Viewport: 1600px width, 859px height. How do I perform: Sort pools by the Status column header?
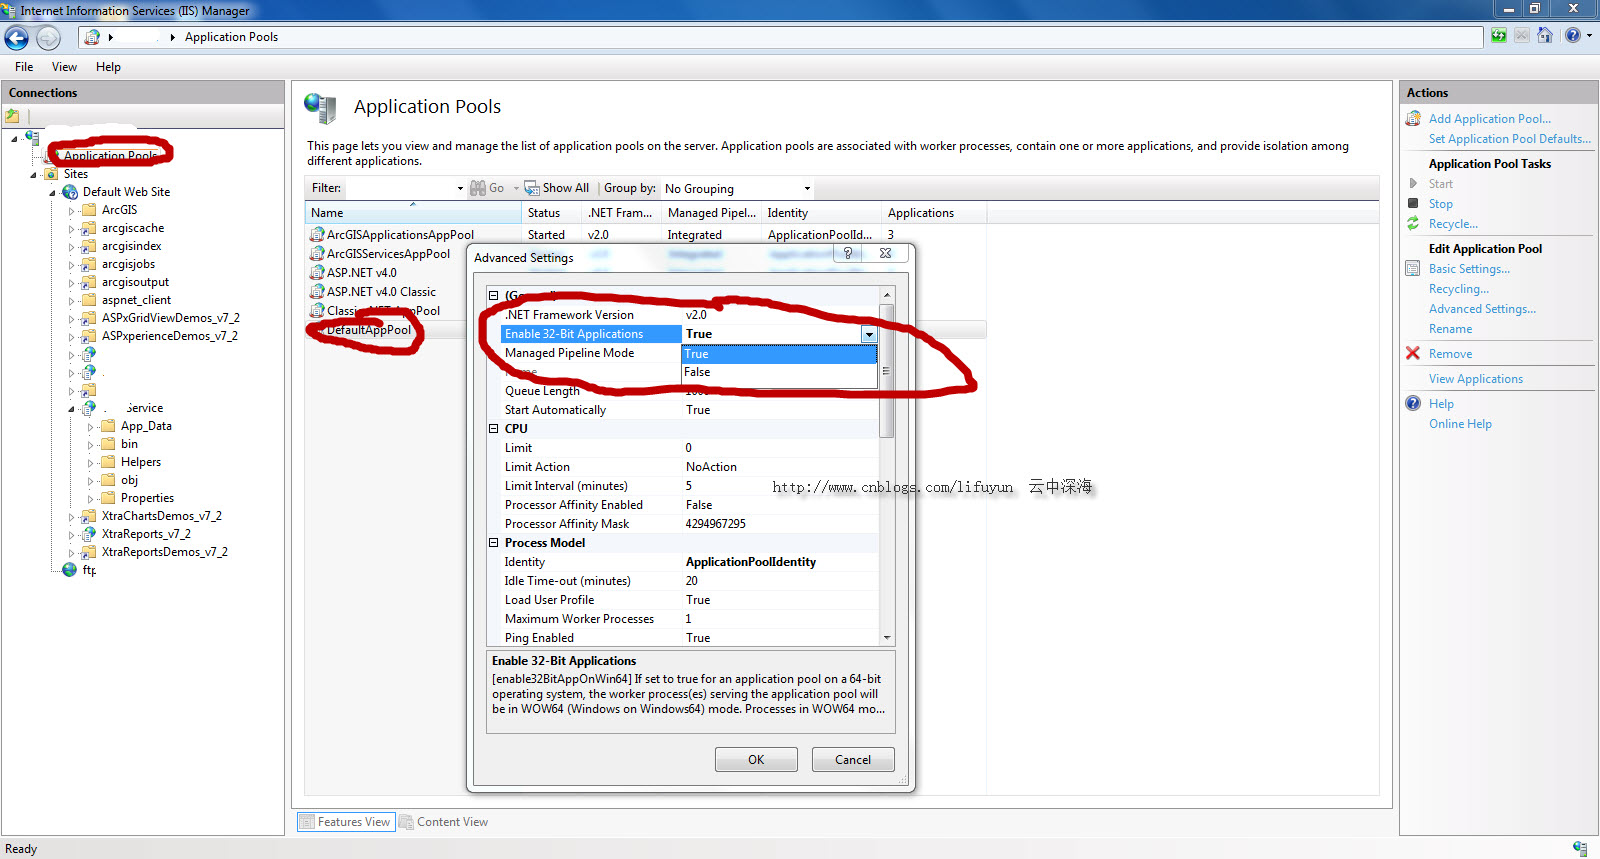click(551, 213)
